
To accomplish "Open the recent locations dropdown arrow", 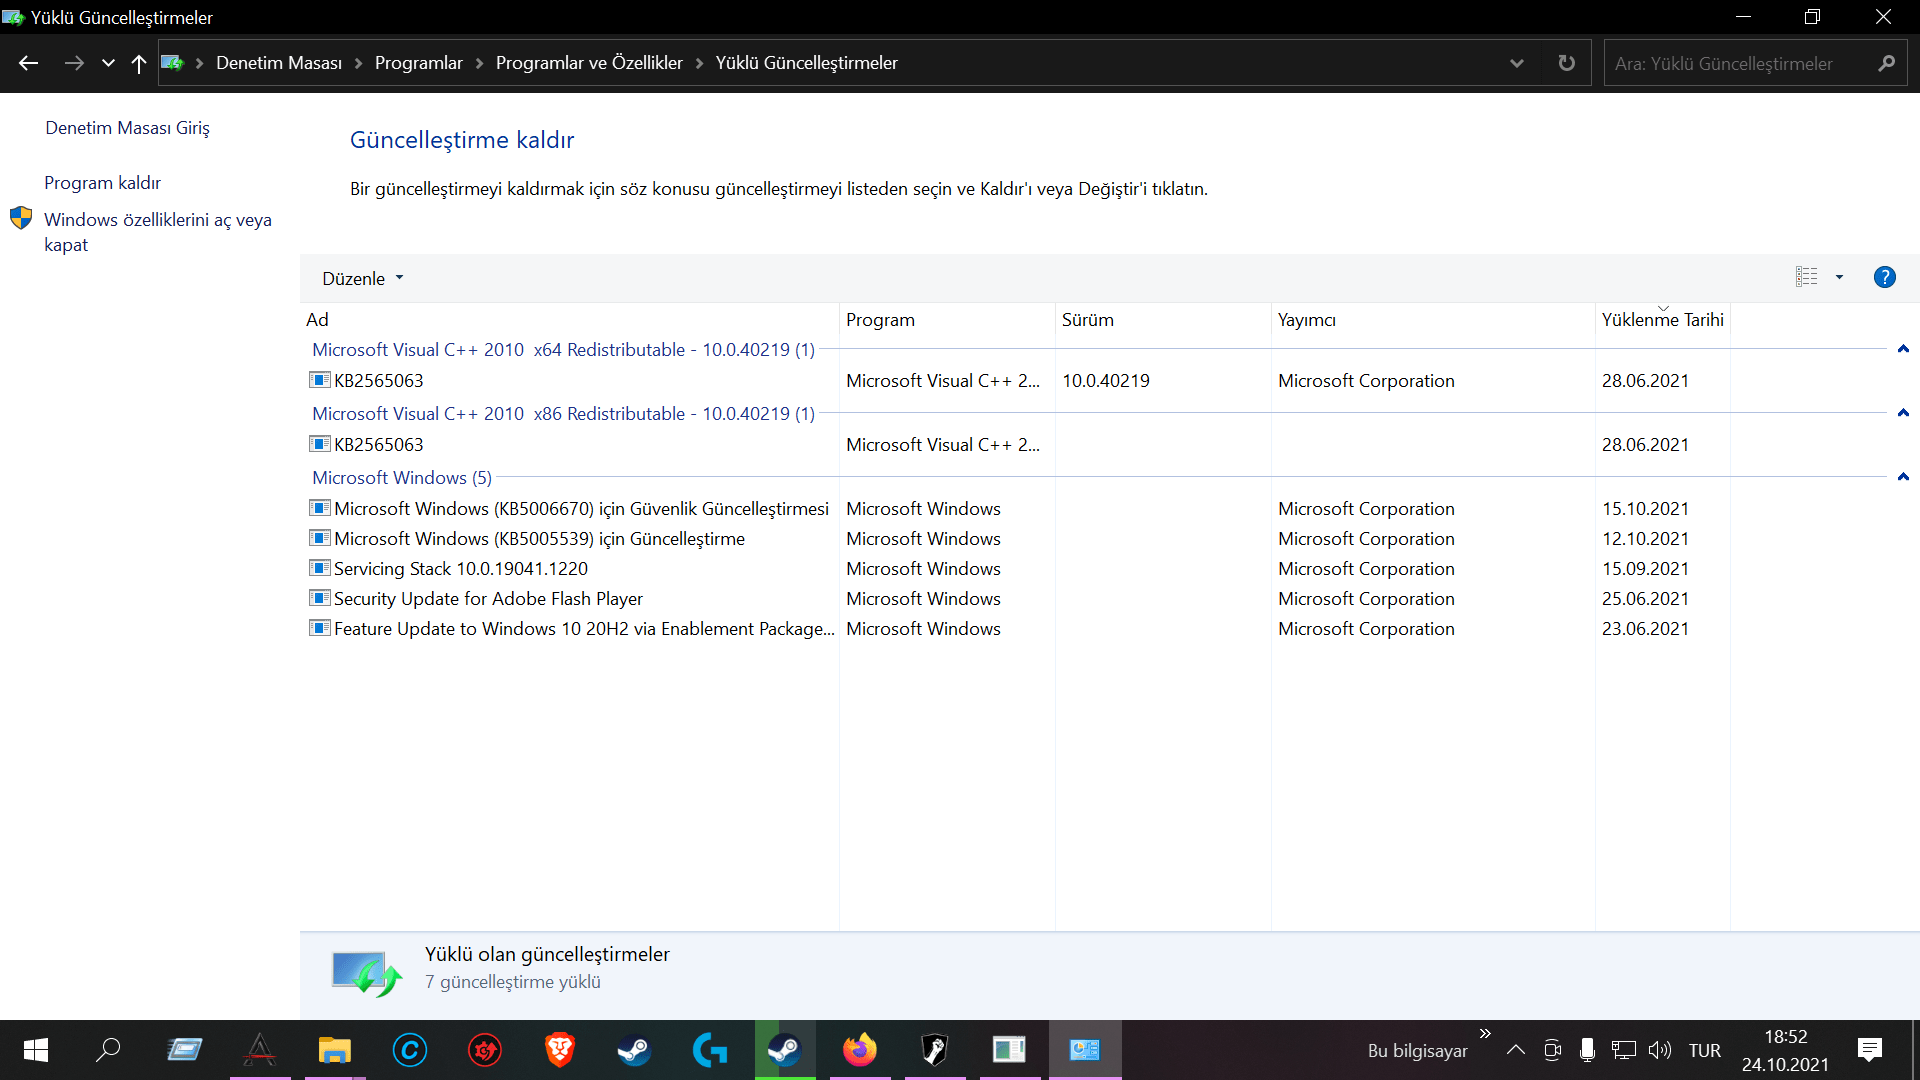I will (108, 63).
